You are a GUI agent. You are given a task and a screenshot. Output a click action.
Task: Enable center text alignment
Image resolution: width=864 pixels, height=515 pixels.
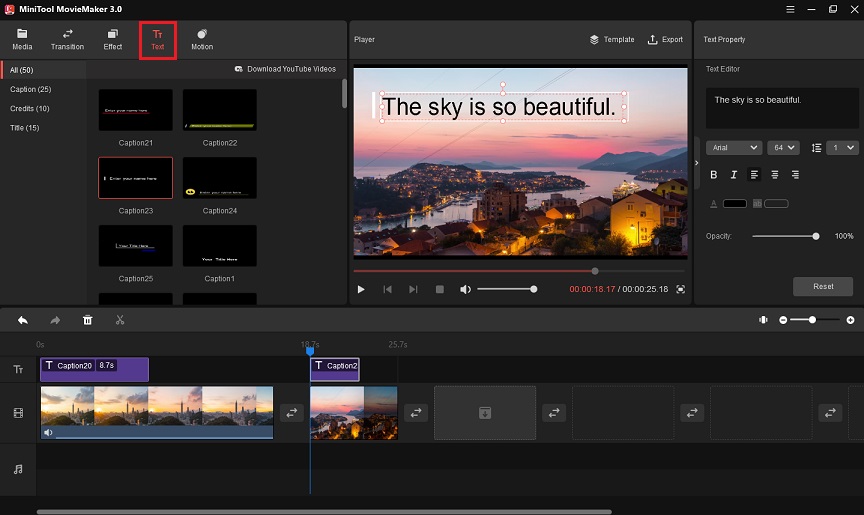pyautogui.click(x=775, y=175)
